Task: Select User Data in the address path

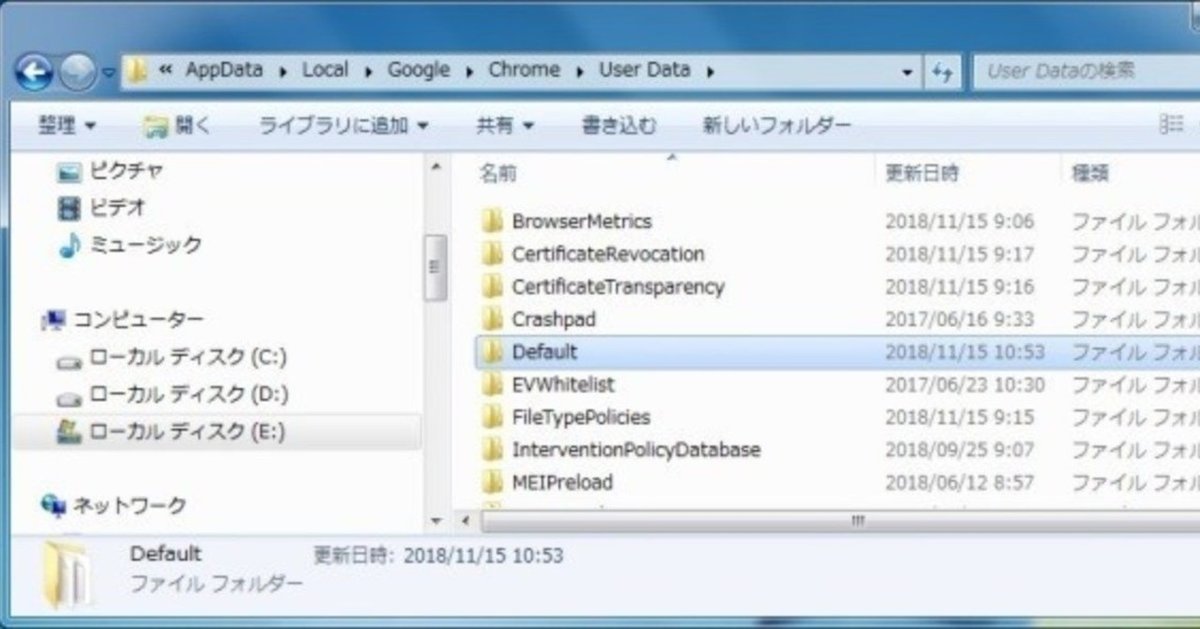Action: 644,70
